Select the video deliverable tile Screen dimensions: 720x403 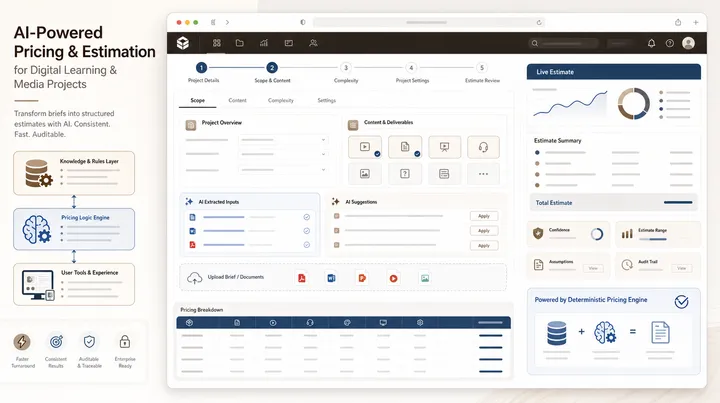pyautogui.click(x=365, y=147)
